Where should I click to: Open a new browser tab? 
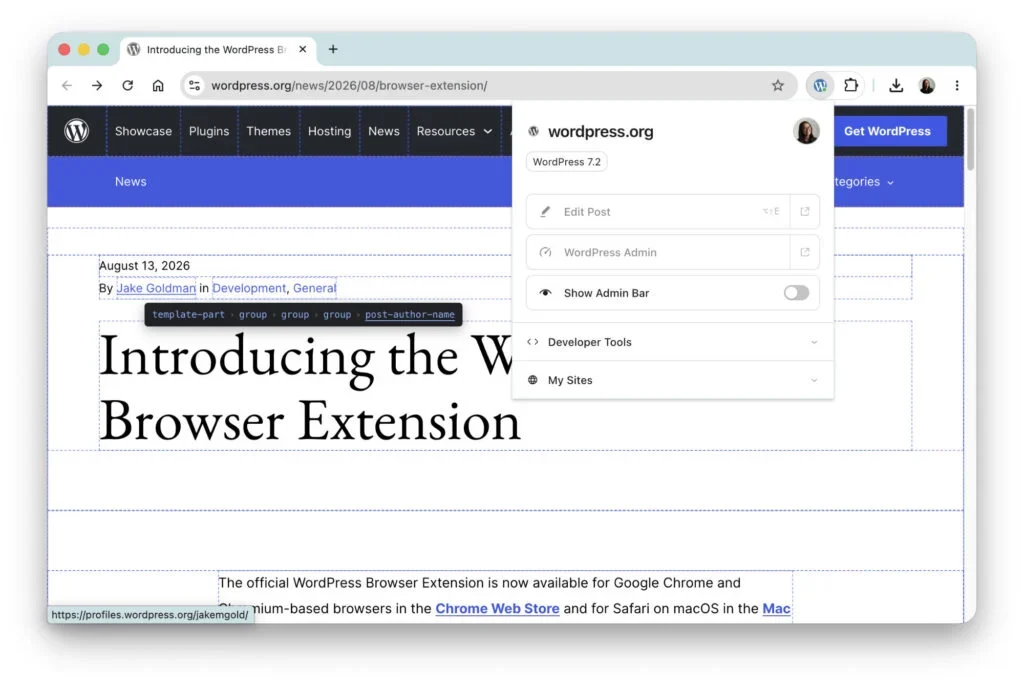click(333, 50)
